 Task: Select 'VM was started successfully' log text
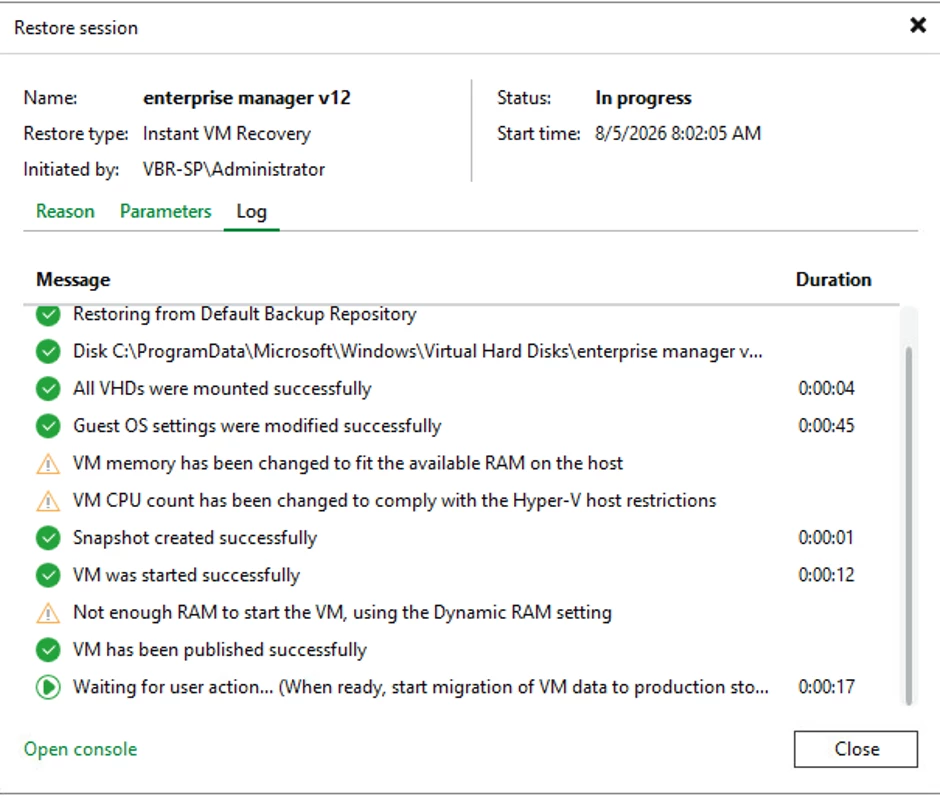click(x=186, y=575)
